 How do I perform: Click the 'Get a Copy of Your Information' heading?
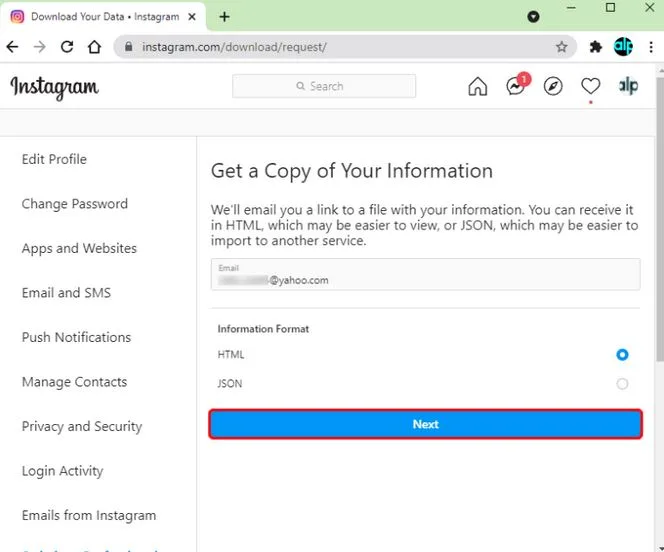352,171
